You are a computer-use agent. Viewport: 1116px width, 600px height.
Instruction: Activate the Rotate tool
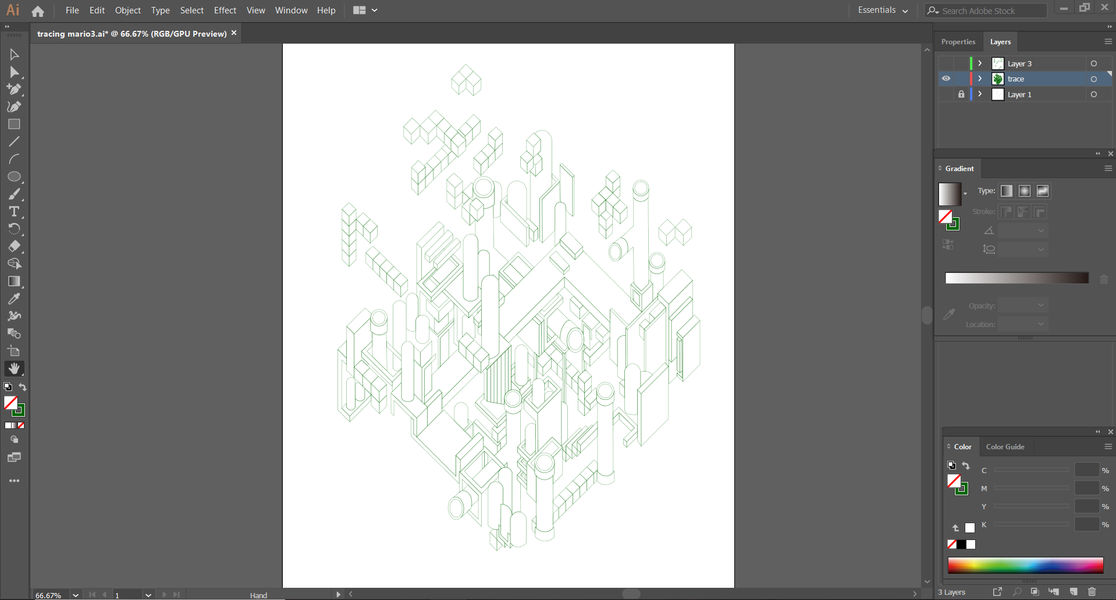[14, 229]
